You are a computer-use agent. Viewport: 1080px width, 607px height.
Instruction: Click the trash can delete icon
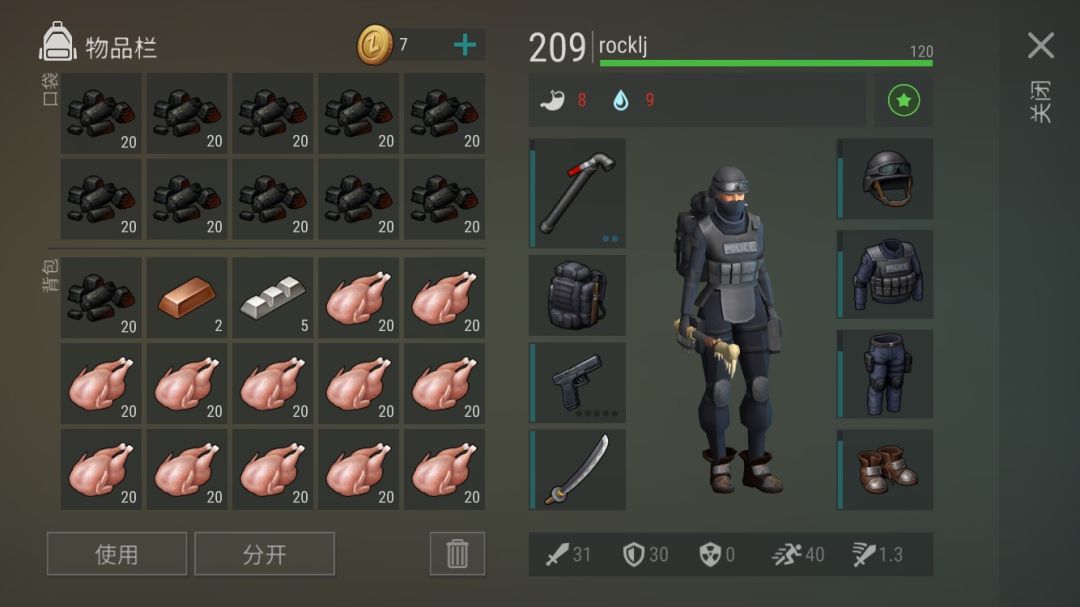coord(457,553)
